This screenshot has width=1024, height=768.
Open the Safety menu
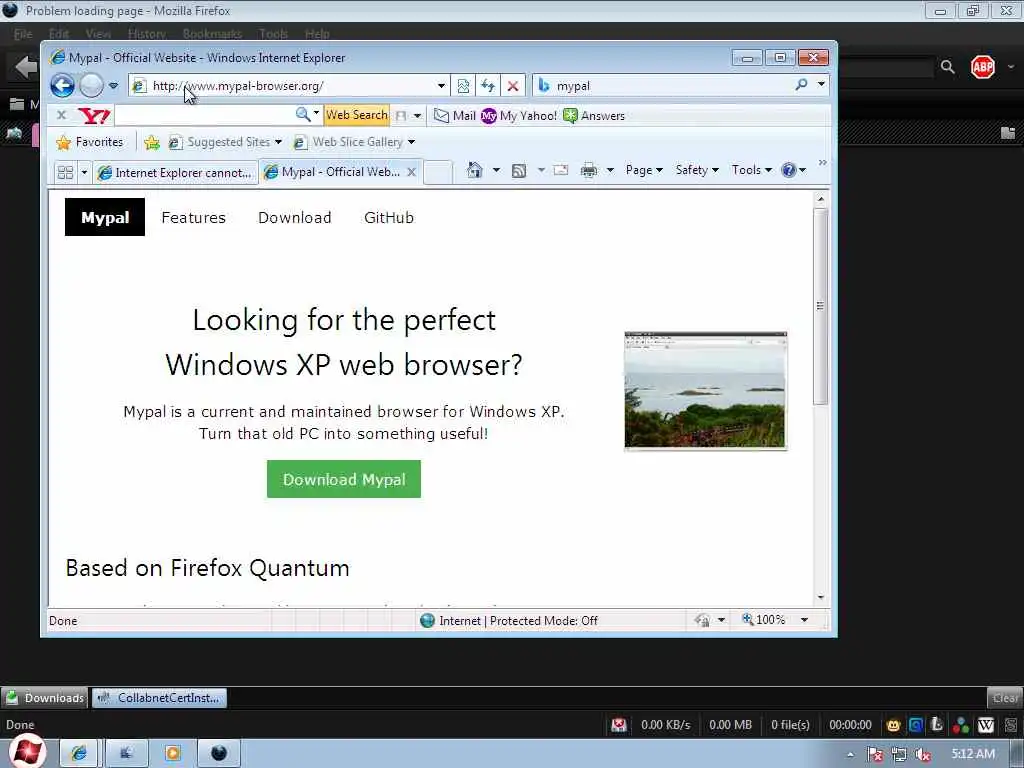(x=697, y=170)
